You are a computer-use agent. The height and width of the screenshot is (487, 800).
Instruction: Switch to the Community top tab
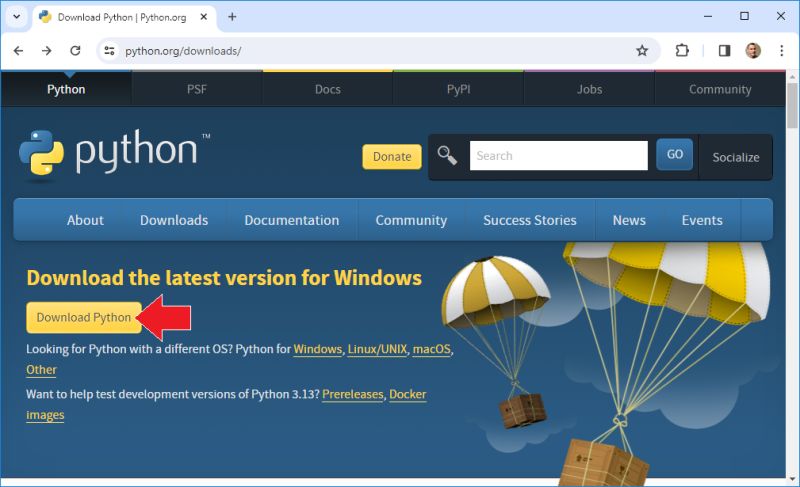click(x=720, y=89)
